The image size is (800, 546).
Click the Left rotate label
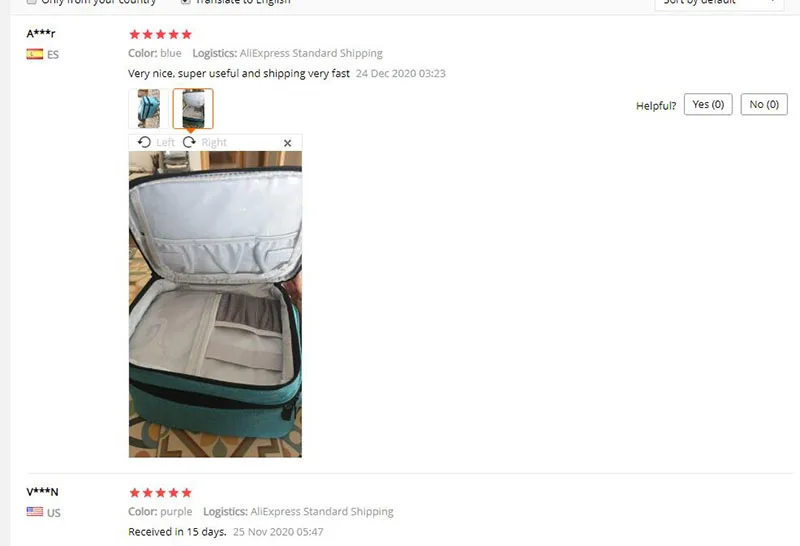[x=165, y=142]
